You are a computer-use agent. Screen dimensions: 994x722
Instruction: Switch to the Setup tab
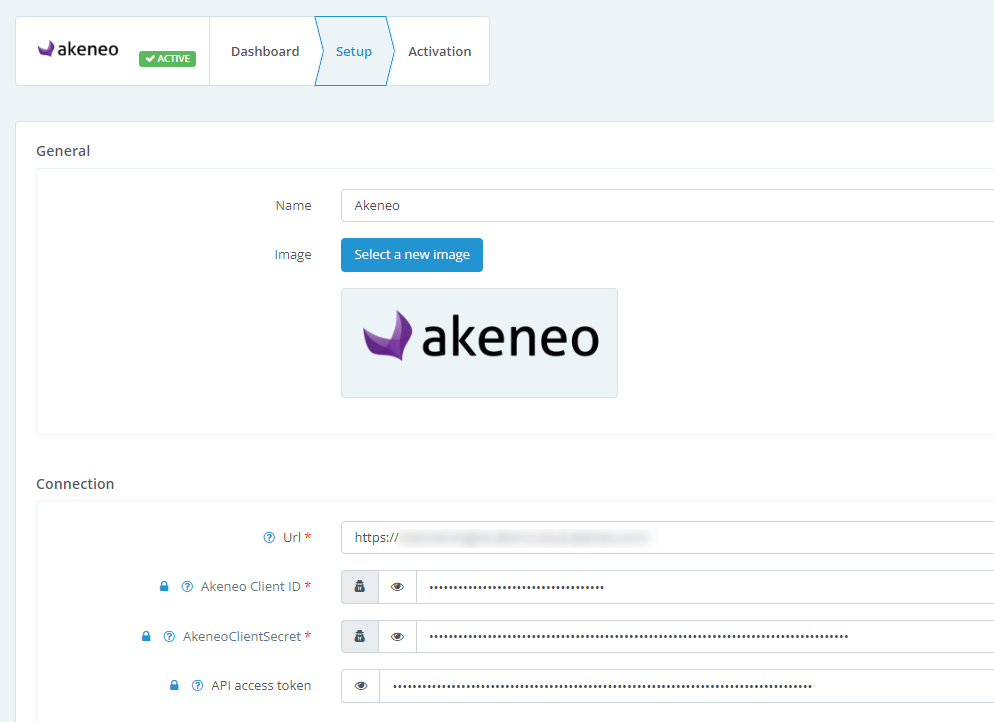354,51
